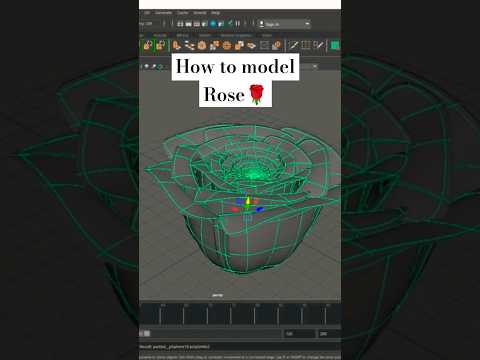Click the help line text at bottom
The width and height of the screenshot is (480, 360).
point(240,357)
